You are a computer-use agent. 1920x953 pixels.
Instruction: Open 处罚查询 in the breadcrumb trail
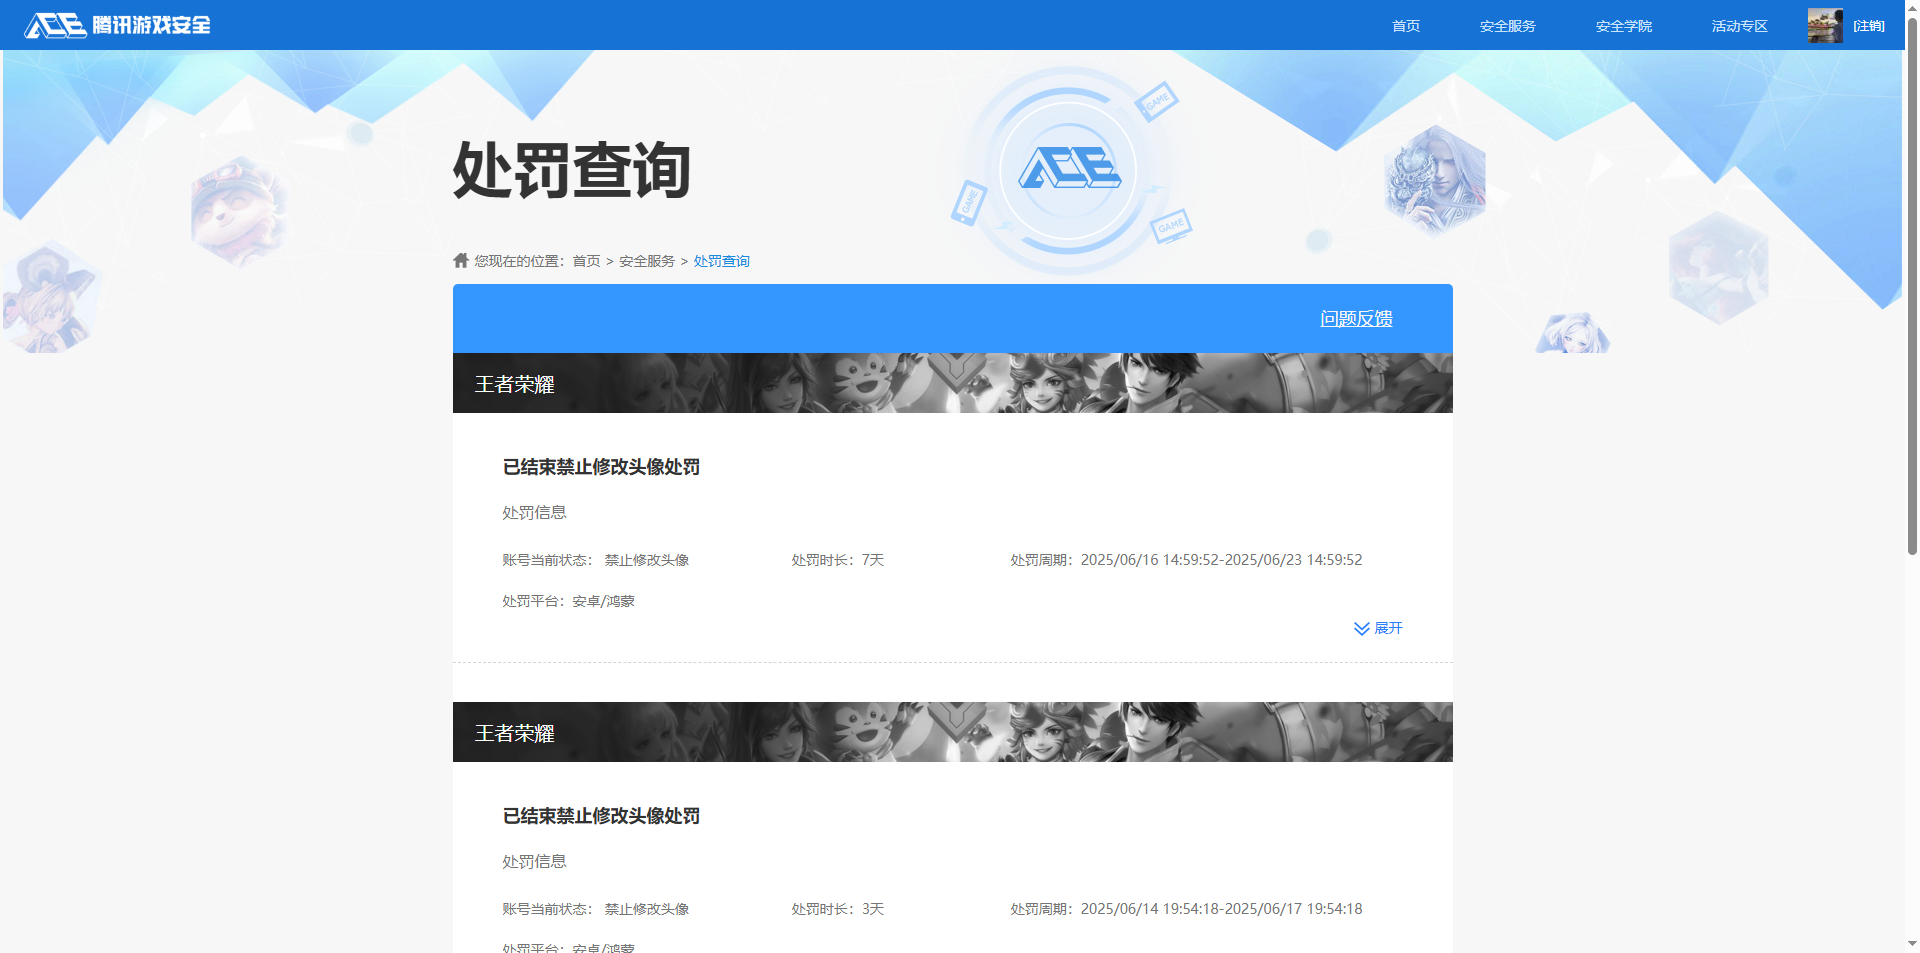click(721, 260)
